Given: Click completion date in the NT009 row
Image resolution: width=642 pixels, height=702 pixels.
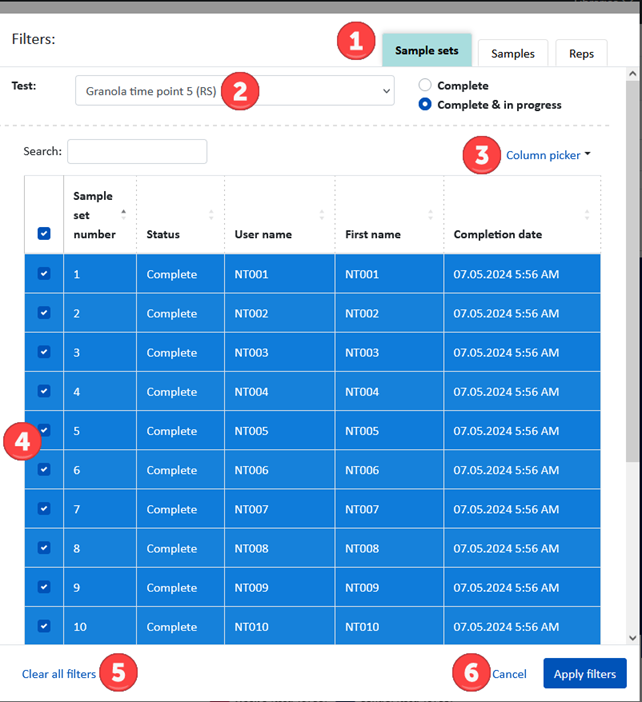Looking at the screenshot, I should 522,587.
